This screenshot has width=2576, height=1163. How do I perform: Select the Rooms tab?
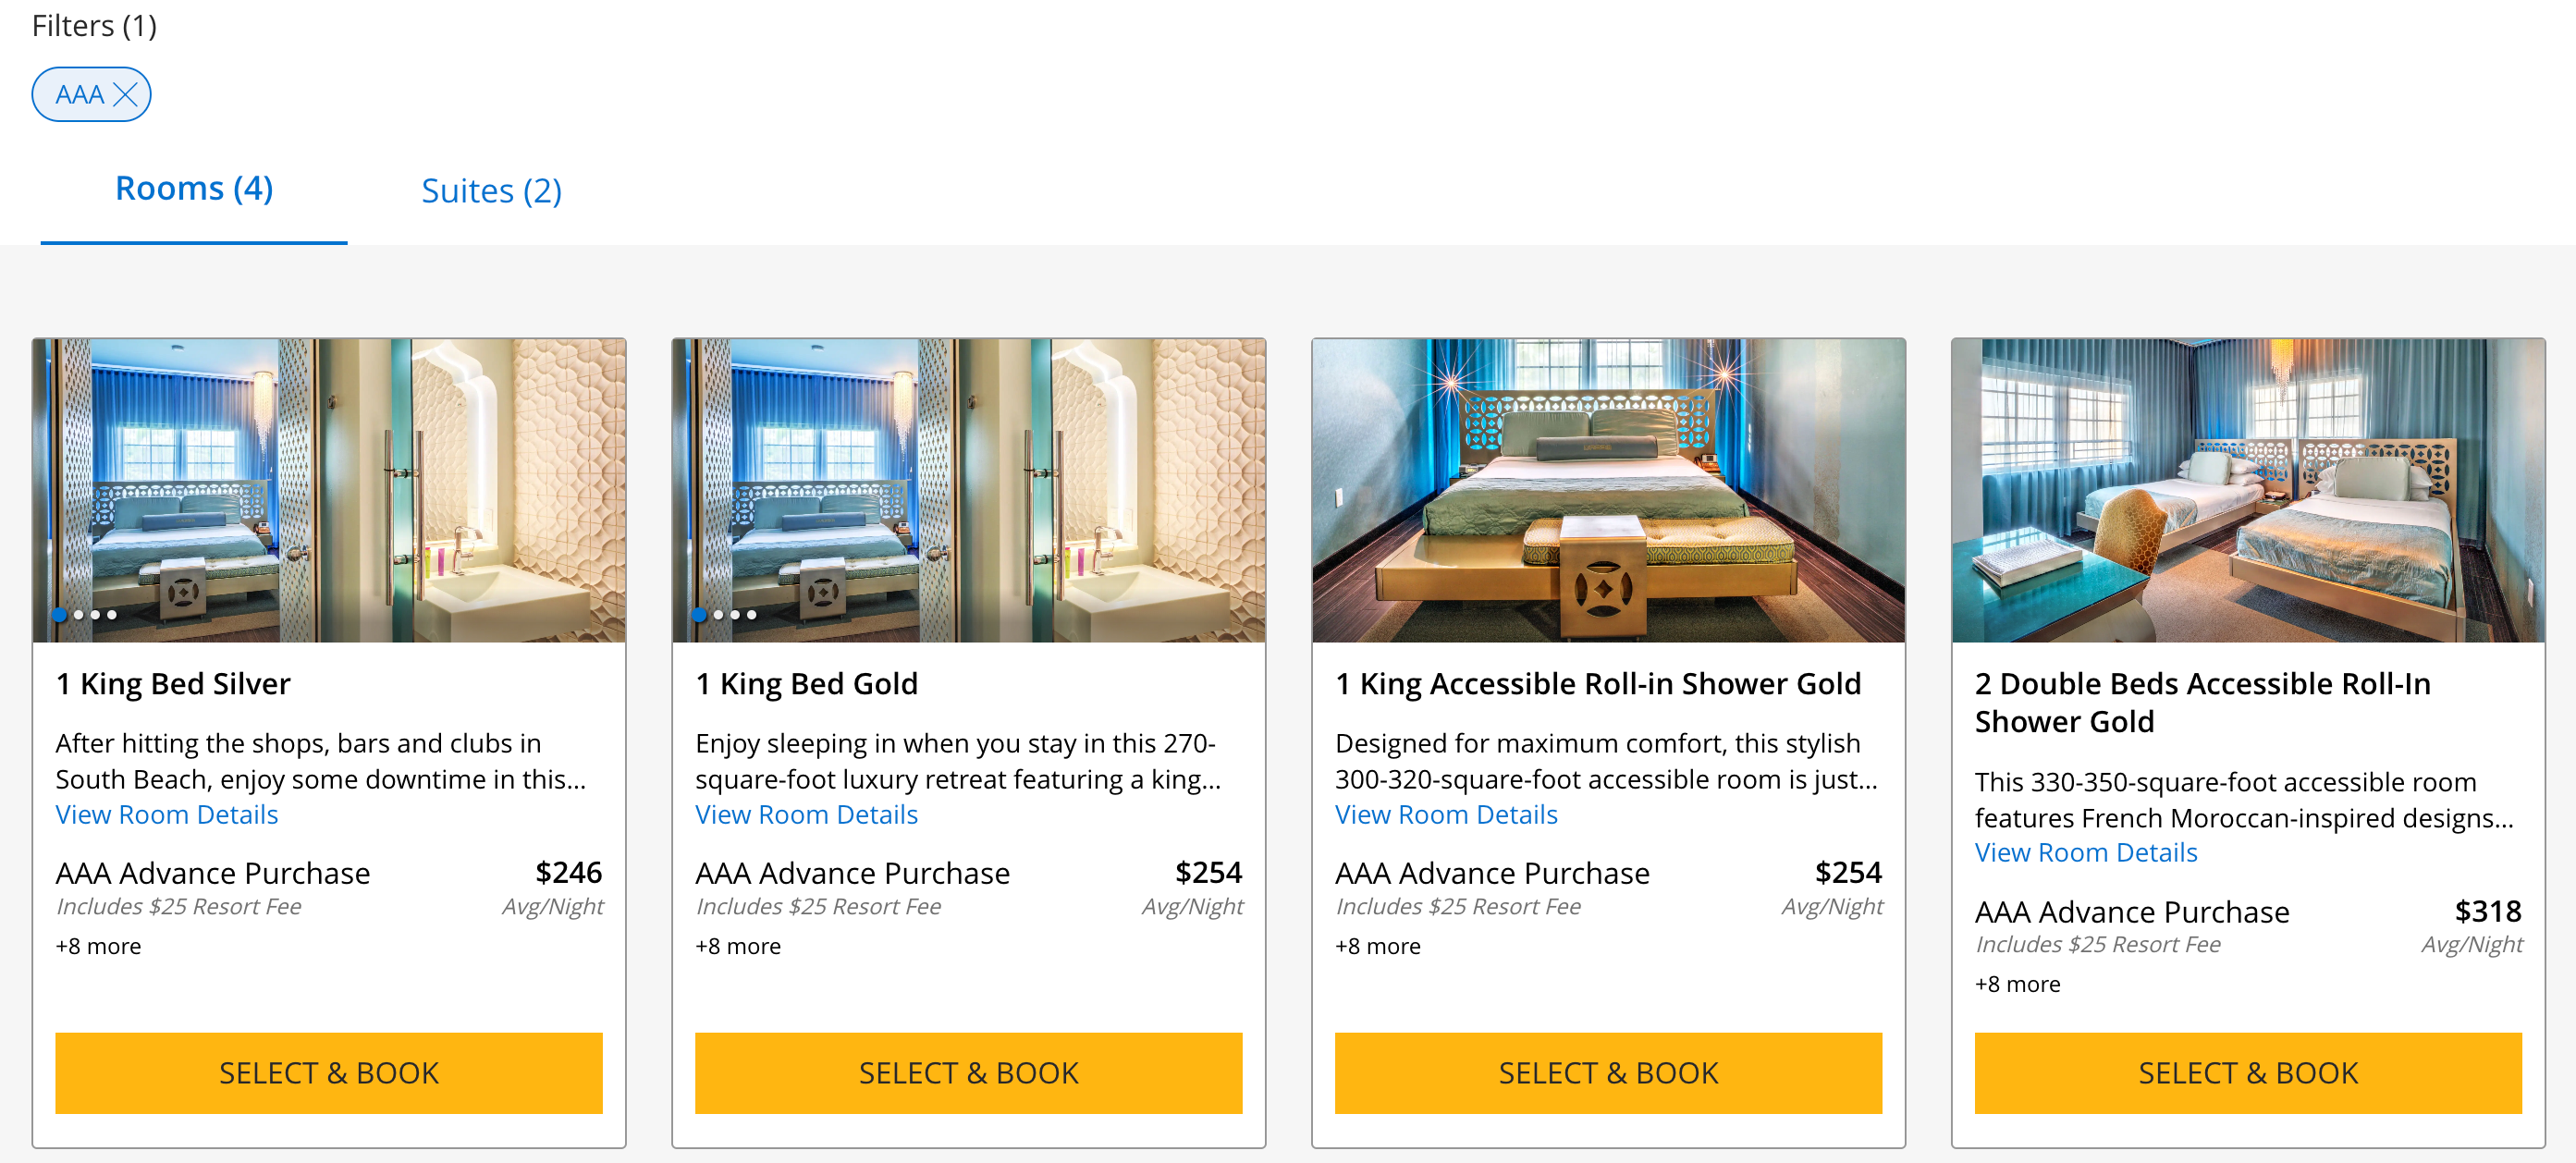(x=193, y=187)
